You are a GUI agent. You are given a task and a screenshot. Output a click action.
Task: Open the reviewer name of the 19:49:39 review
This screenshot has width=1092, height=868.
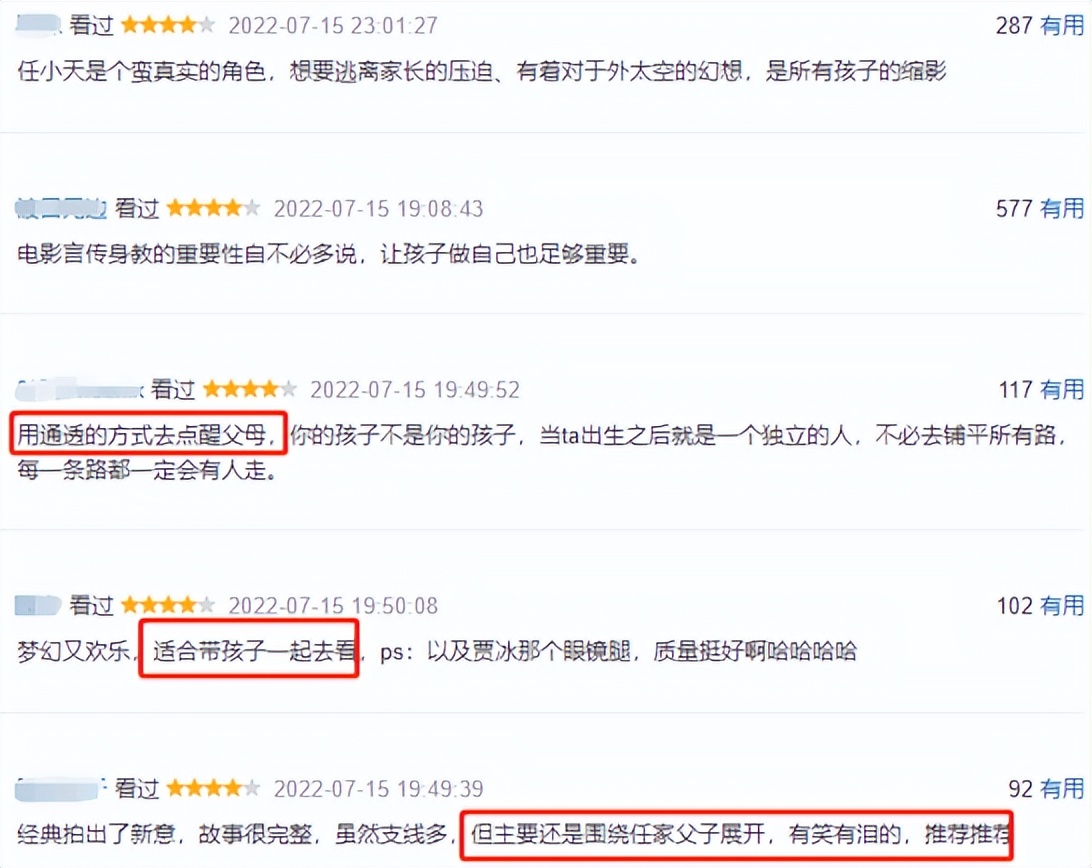click(x=60, y=789)
